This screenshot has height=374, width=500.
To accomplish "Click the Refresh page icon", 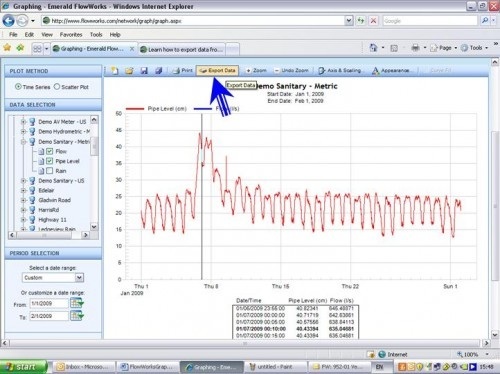I will click(361, 21).
